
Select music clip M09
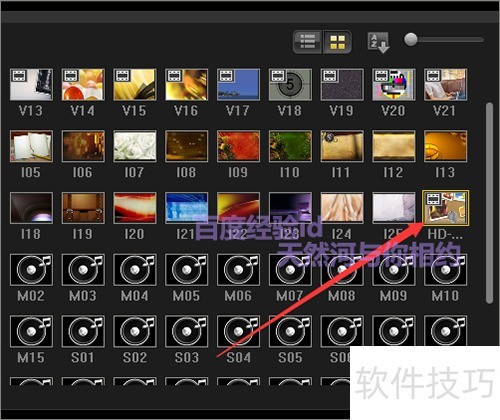coord(394,270)
